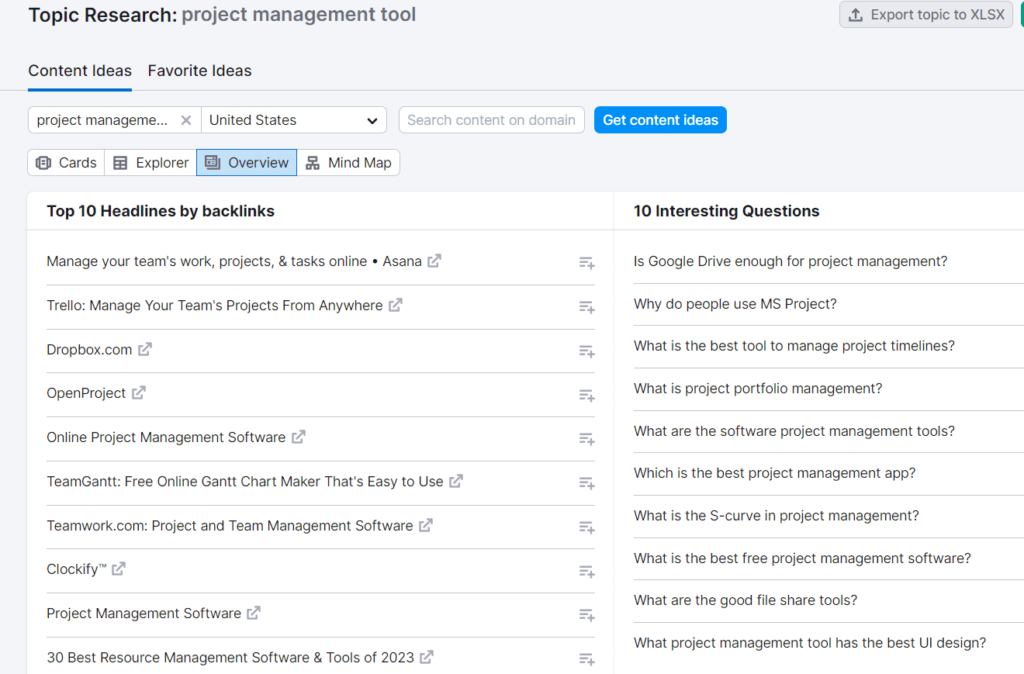The width and height of the screenshot is (1024, 674).
Task: Open the Dropbox.com headline
Action: point(89,349)
